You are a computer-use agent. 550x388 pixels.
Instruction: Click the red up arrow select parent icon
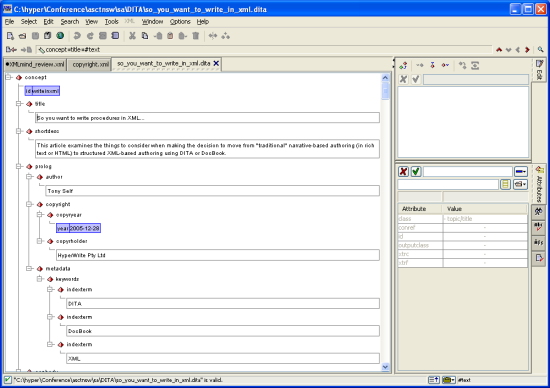coord(499,50)
